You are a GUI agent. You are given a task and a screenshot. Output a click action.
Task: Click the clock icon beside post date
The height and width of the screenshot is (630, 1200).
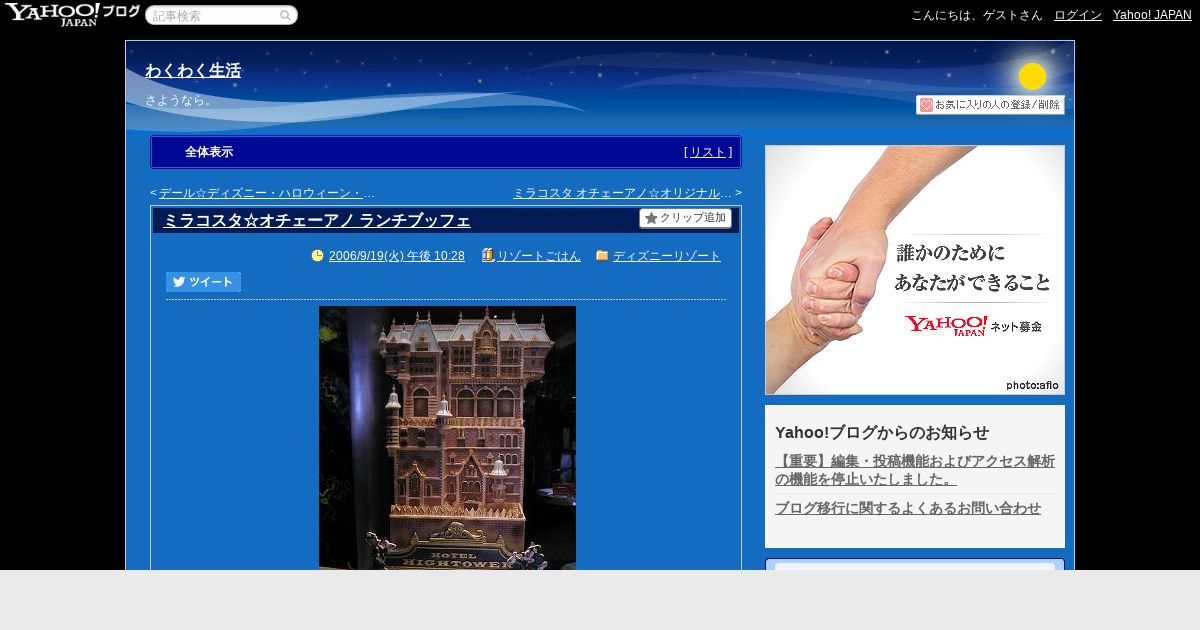(318, 255)
